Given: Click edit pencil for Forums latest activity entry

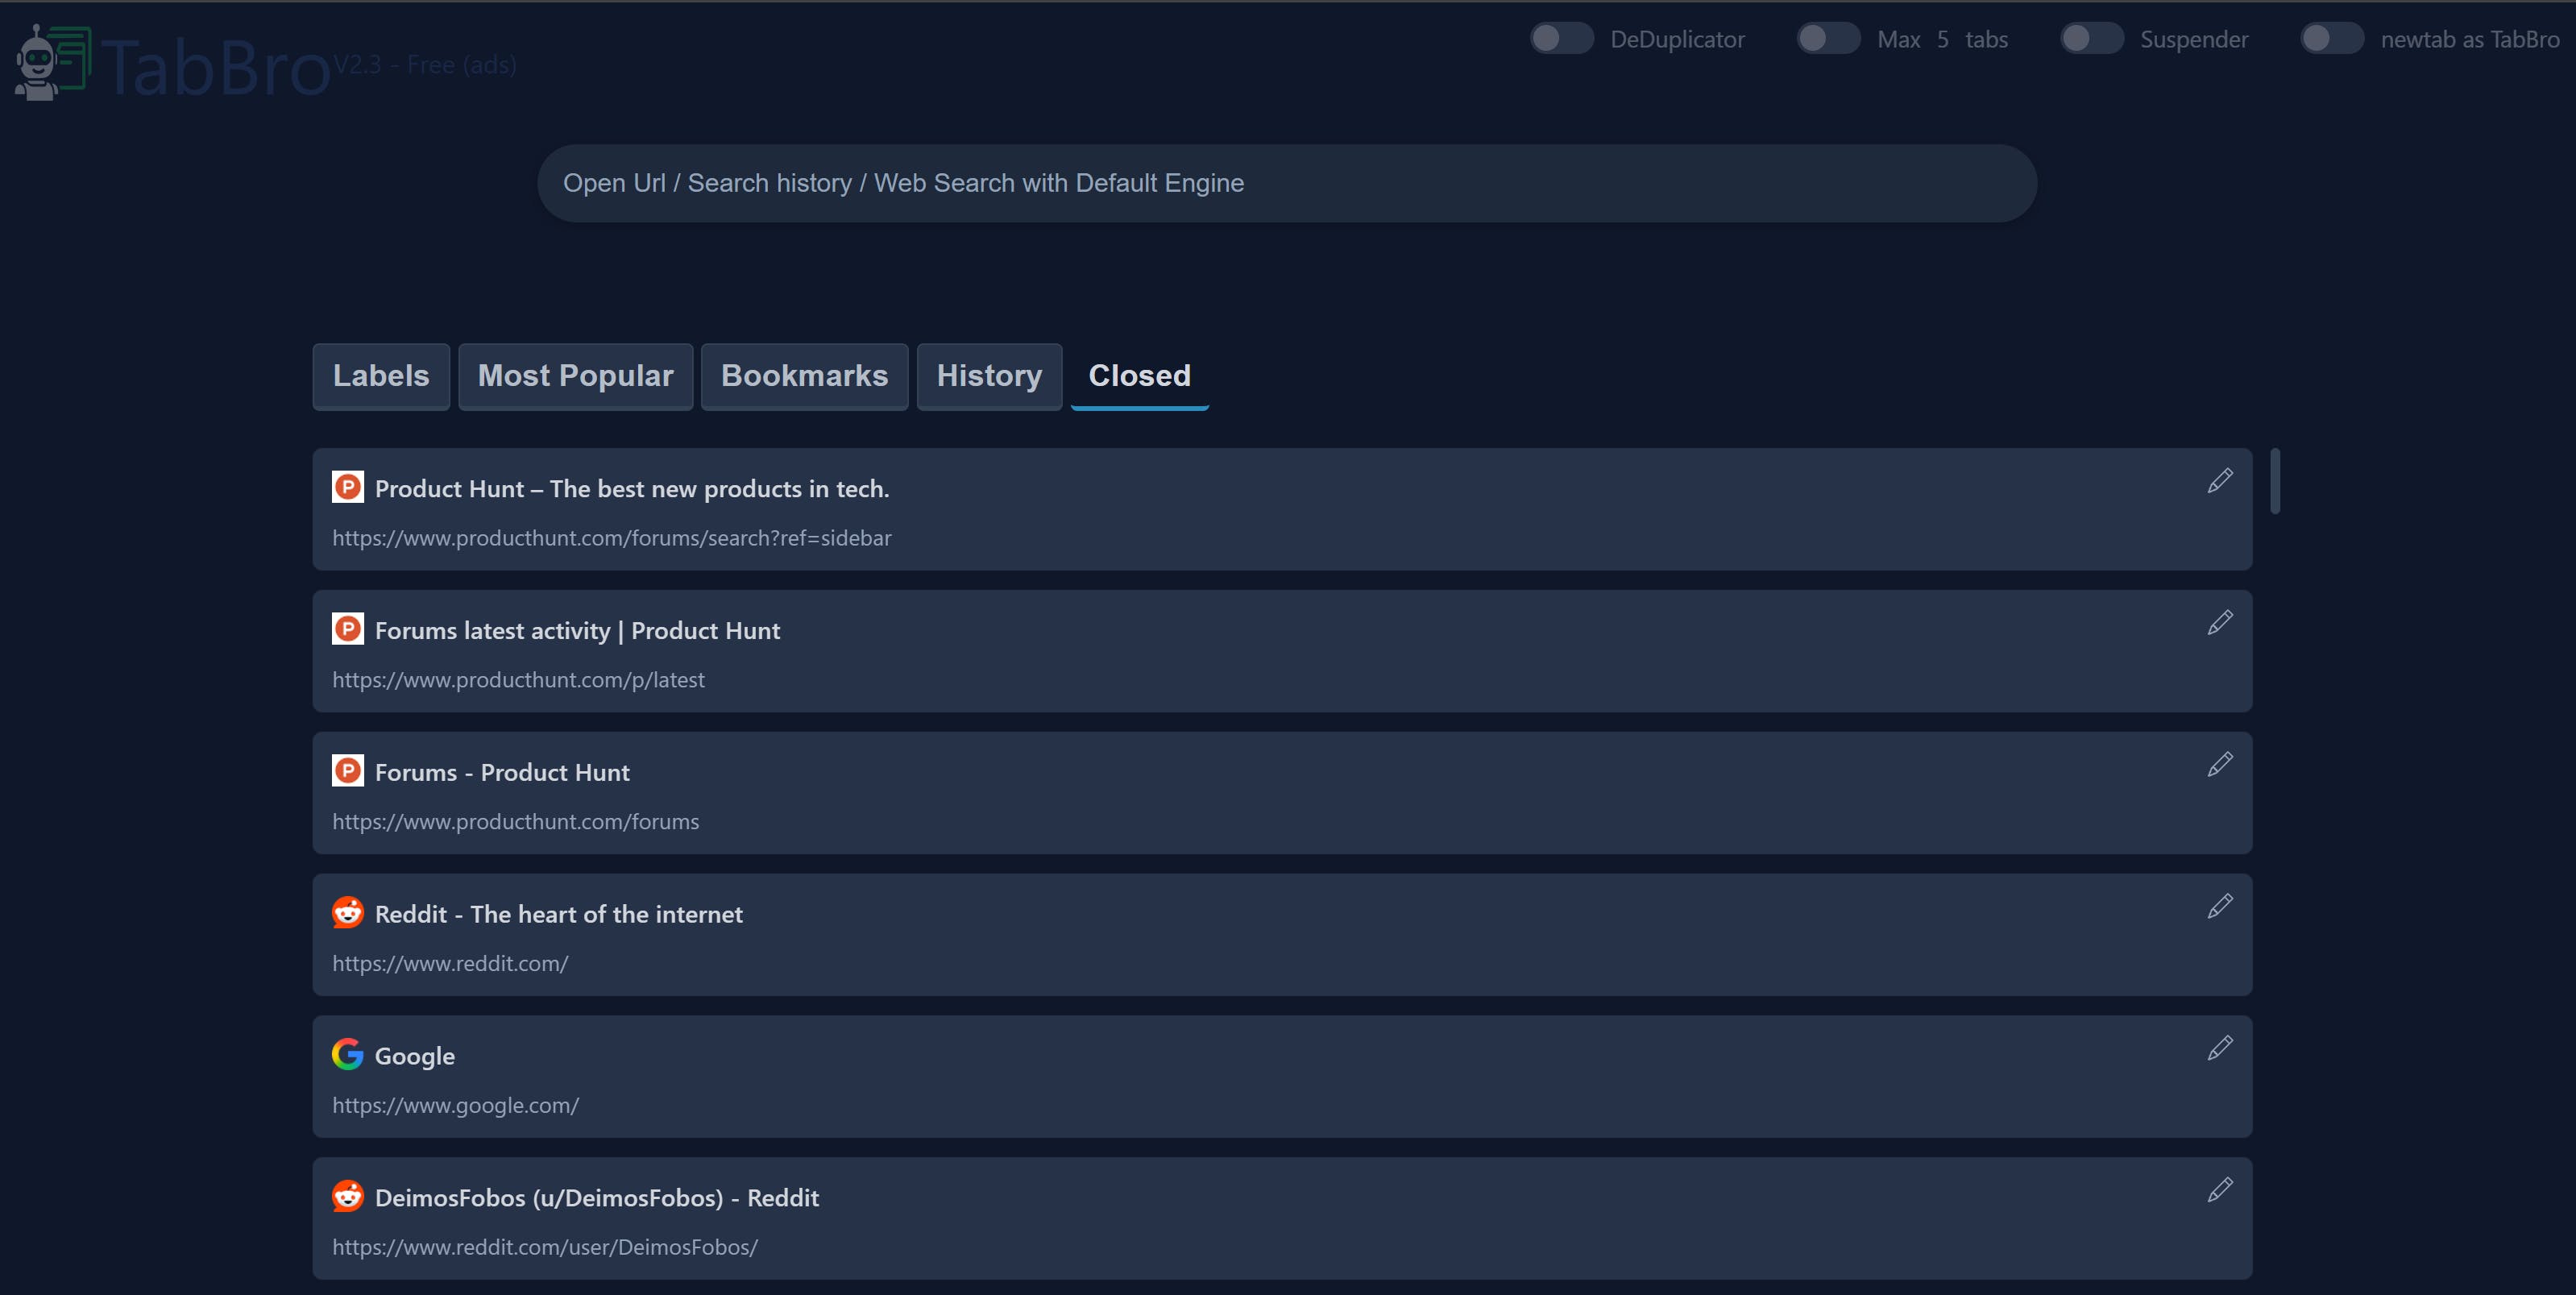Looking at the screenshot, I should (2219, 623).
